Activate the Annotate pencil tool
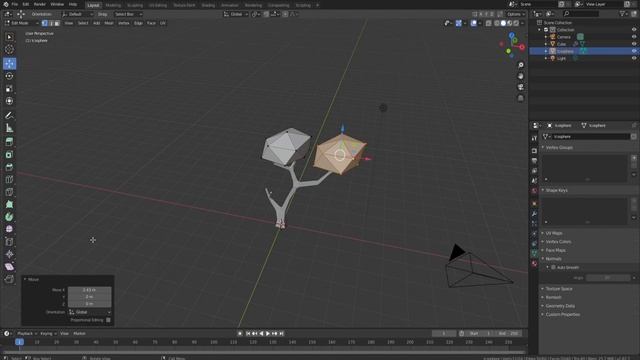Image resolution: width=640 pixels, height=360 pixels. click(9, 116)
